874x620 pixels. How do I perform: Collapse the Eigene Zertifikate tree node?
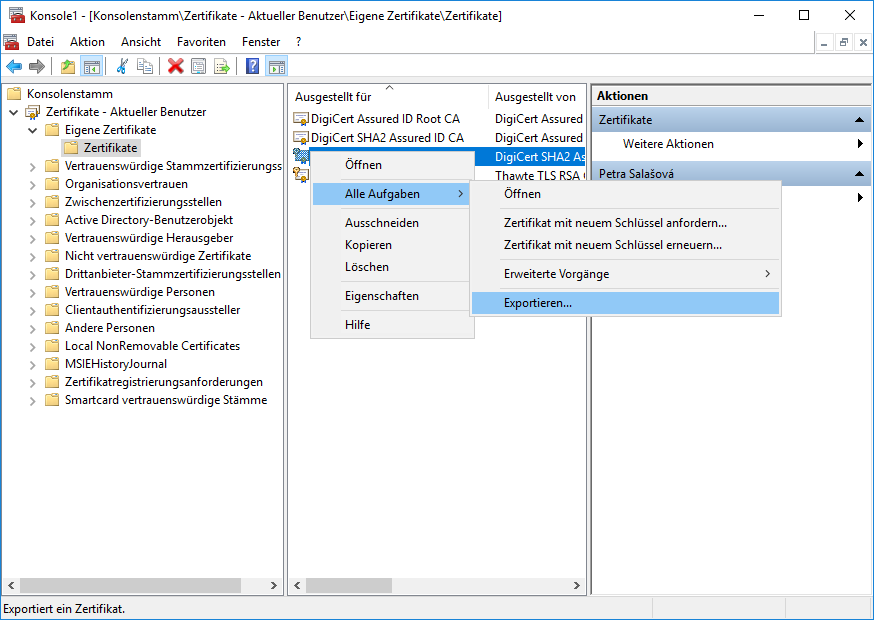coord(33,130)
